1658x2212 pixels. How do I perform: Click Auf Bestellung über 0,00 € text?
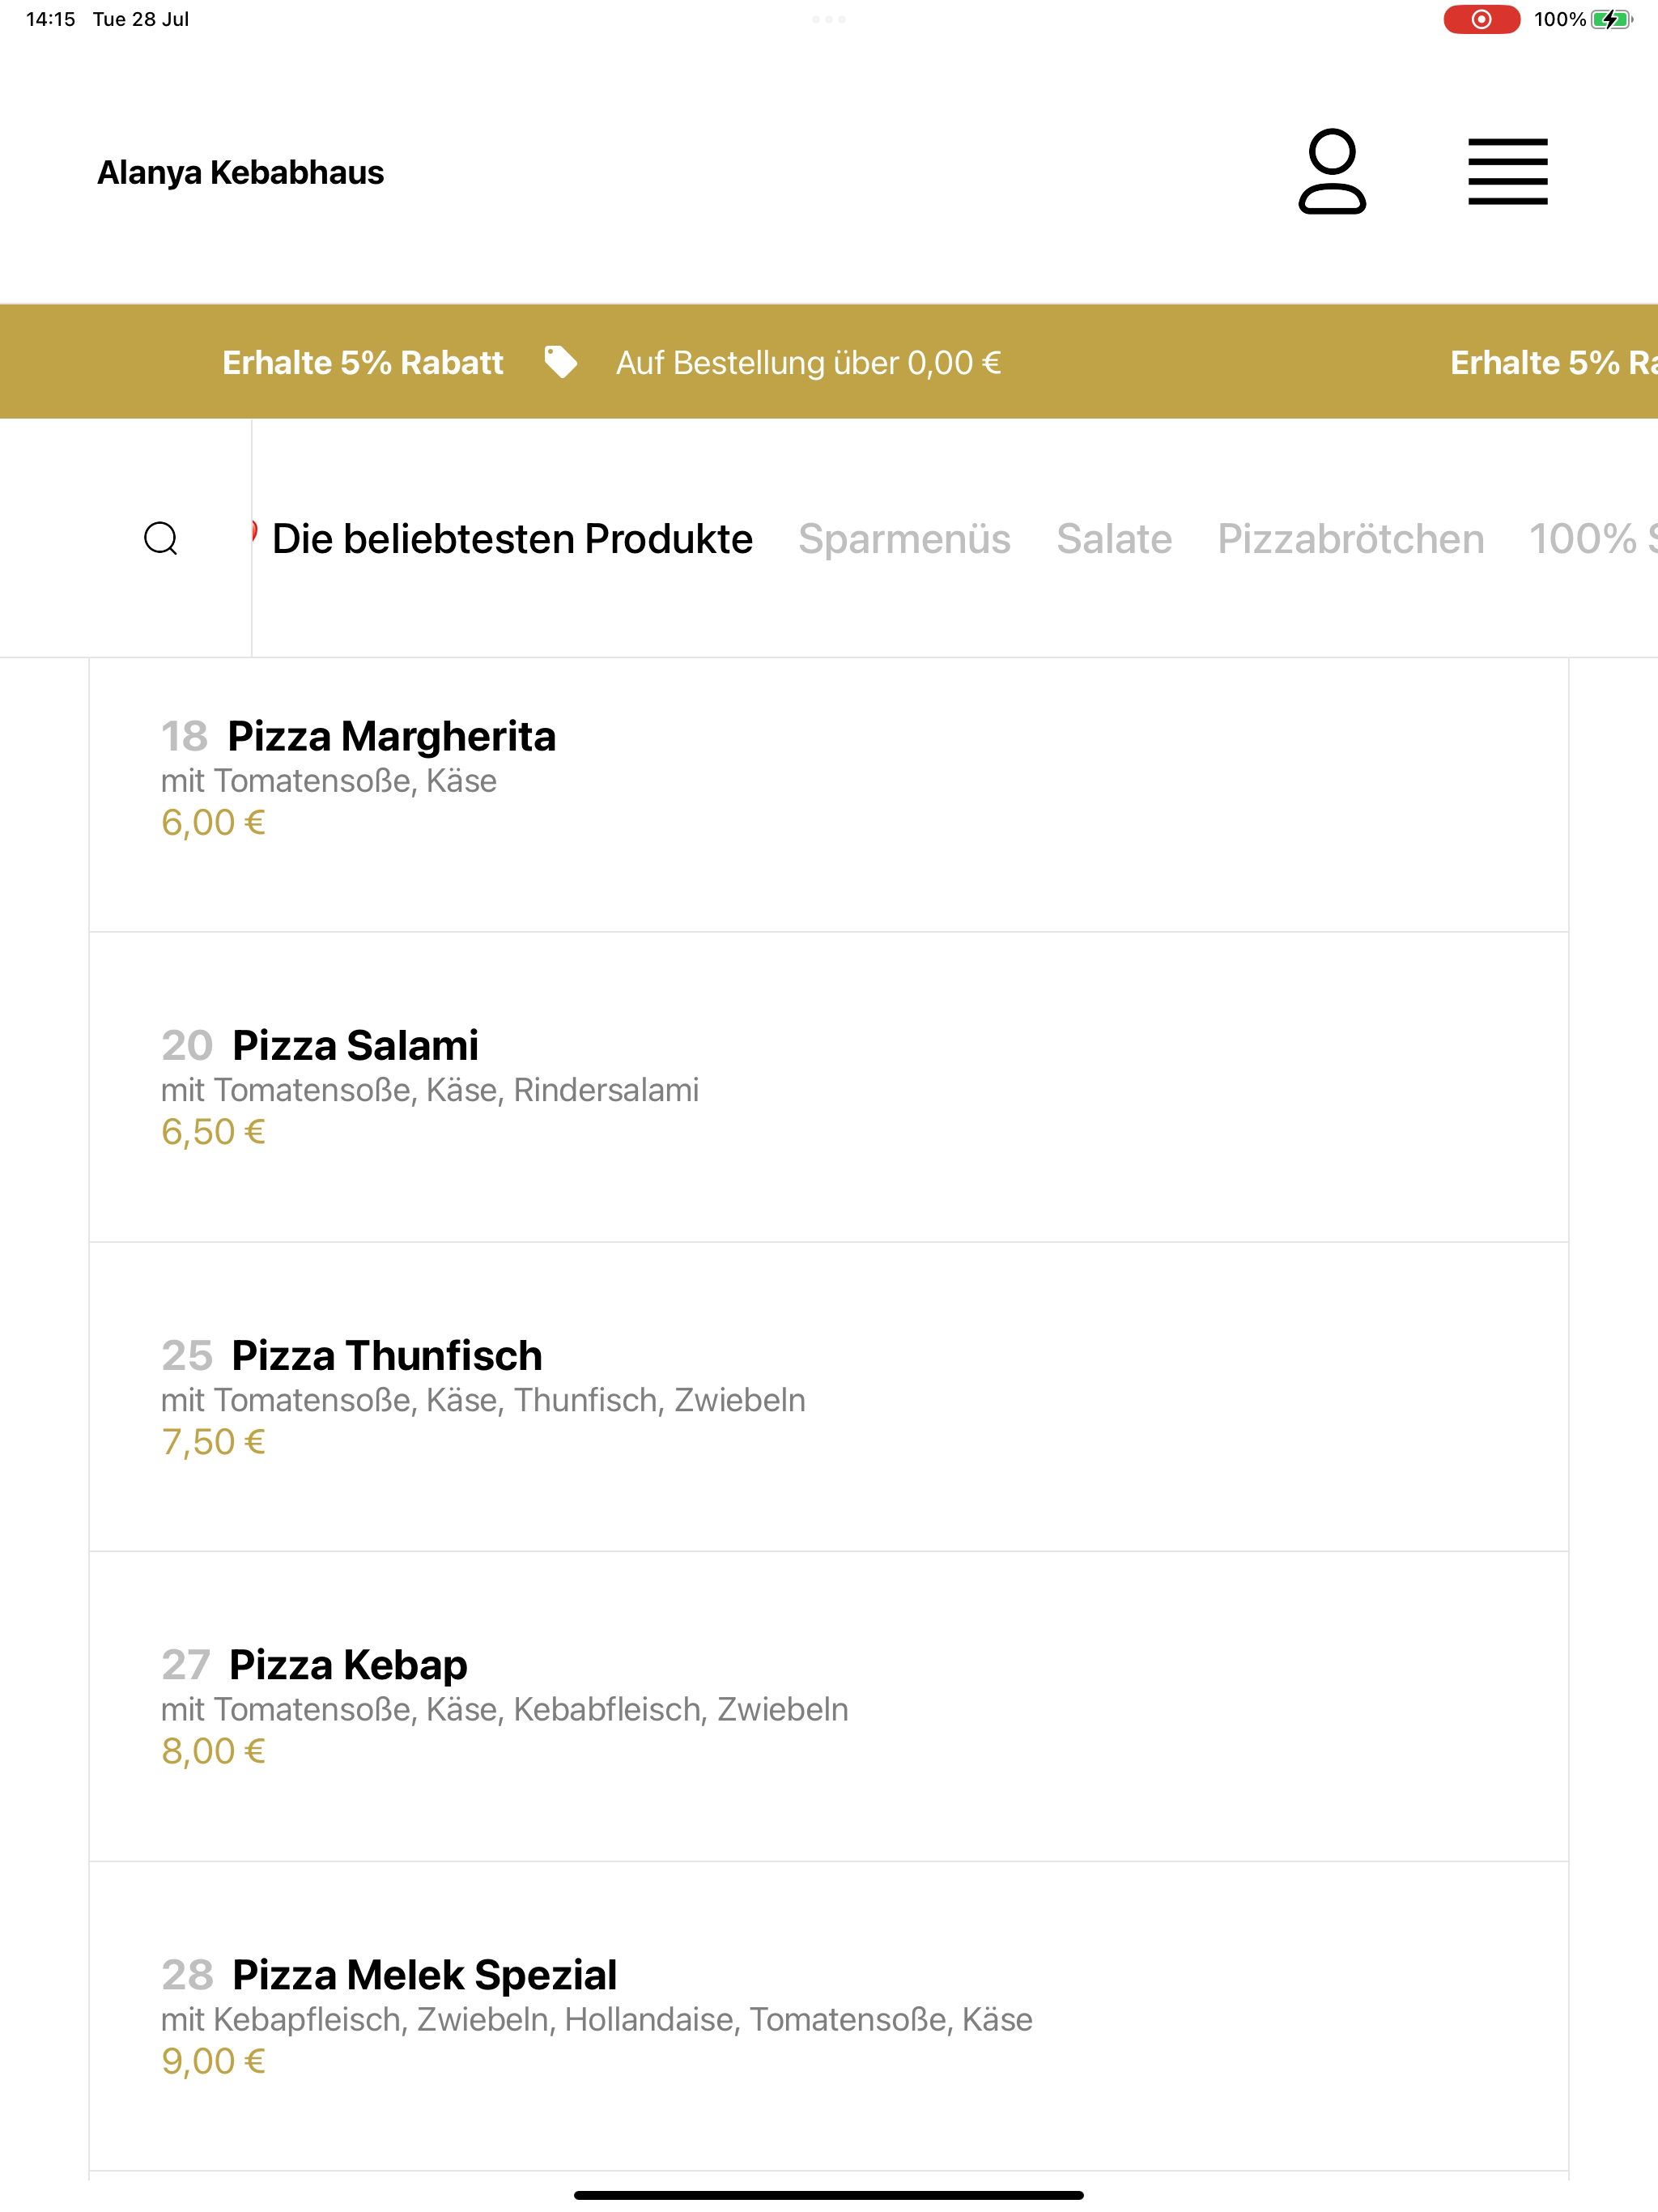[x=808, y=362]
